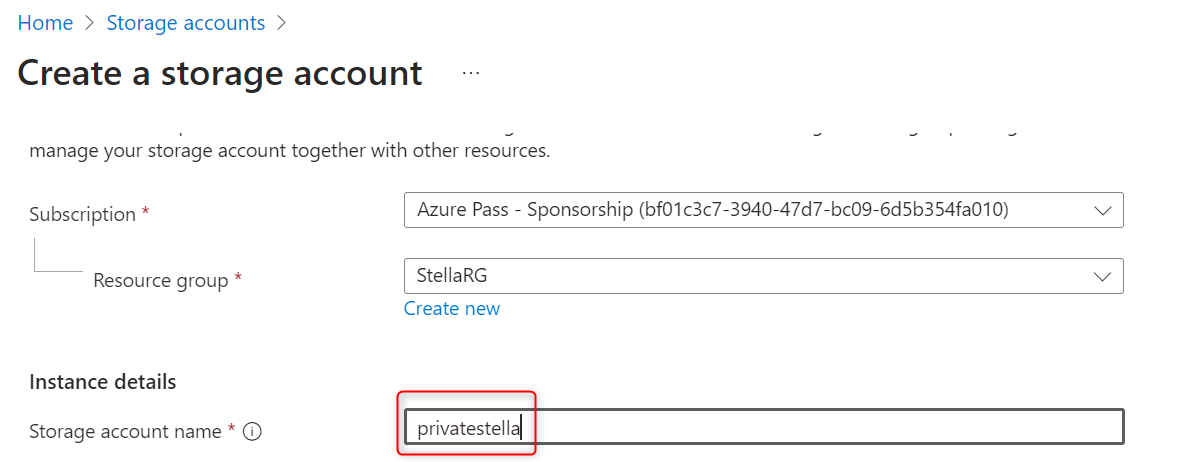Open the ellipsis more options menu
This screenshot has width=1183, height=462.
tap(471, 74)
